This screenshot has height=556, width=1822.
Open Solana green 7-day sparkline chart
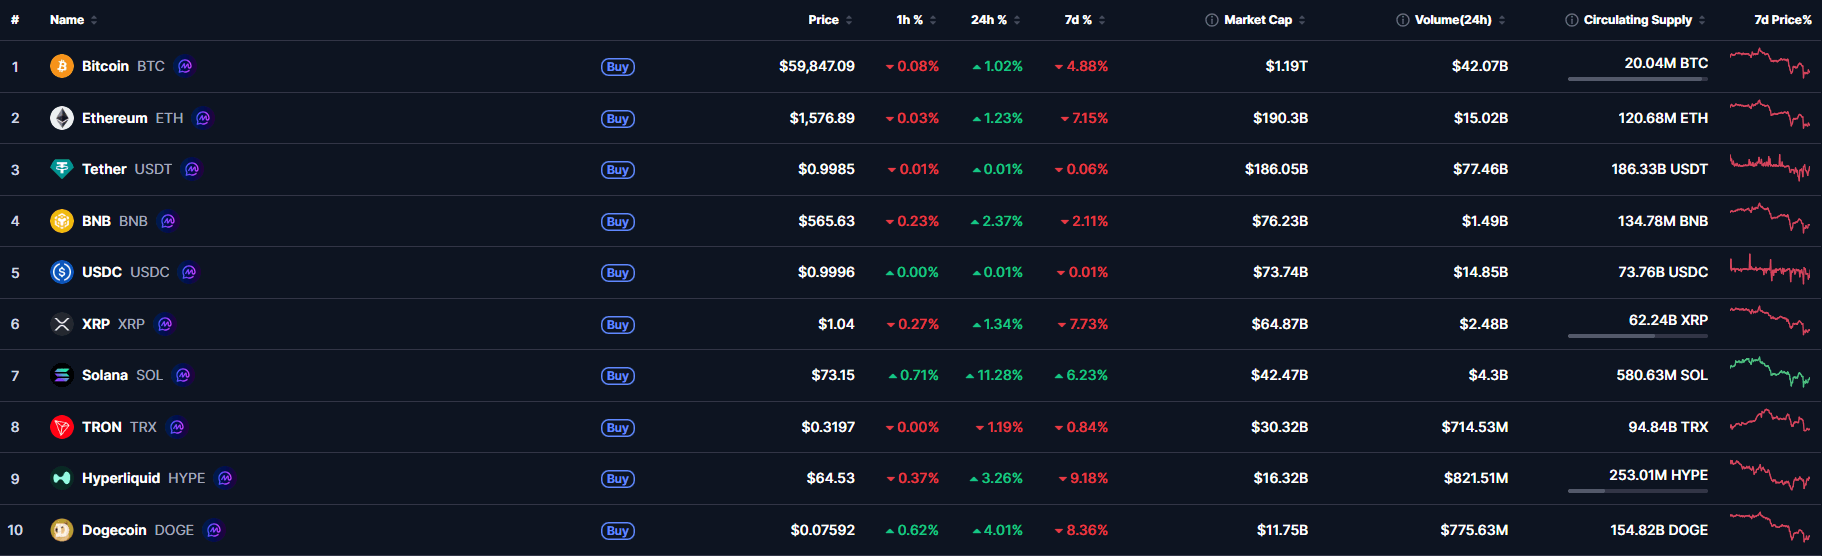[x=1770, y=372]
